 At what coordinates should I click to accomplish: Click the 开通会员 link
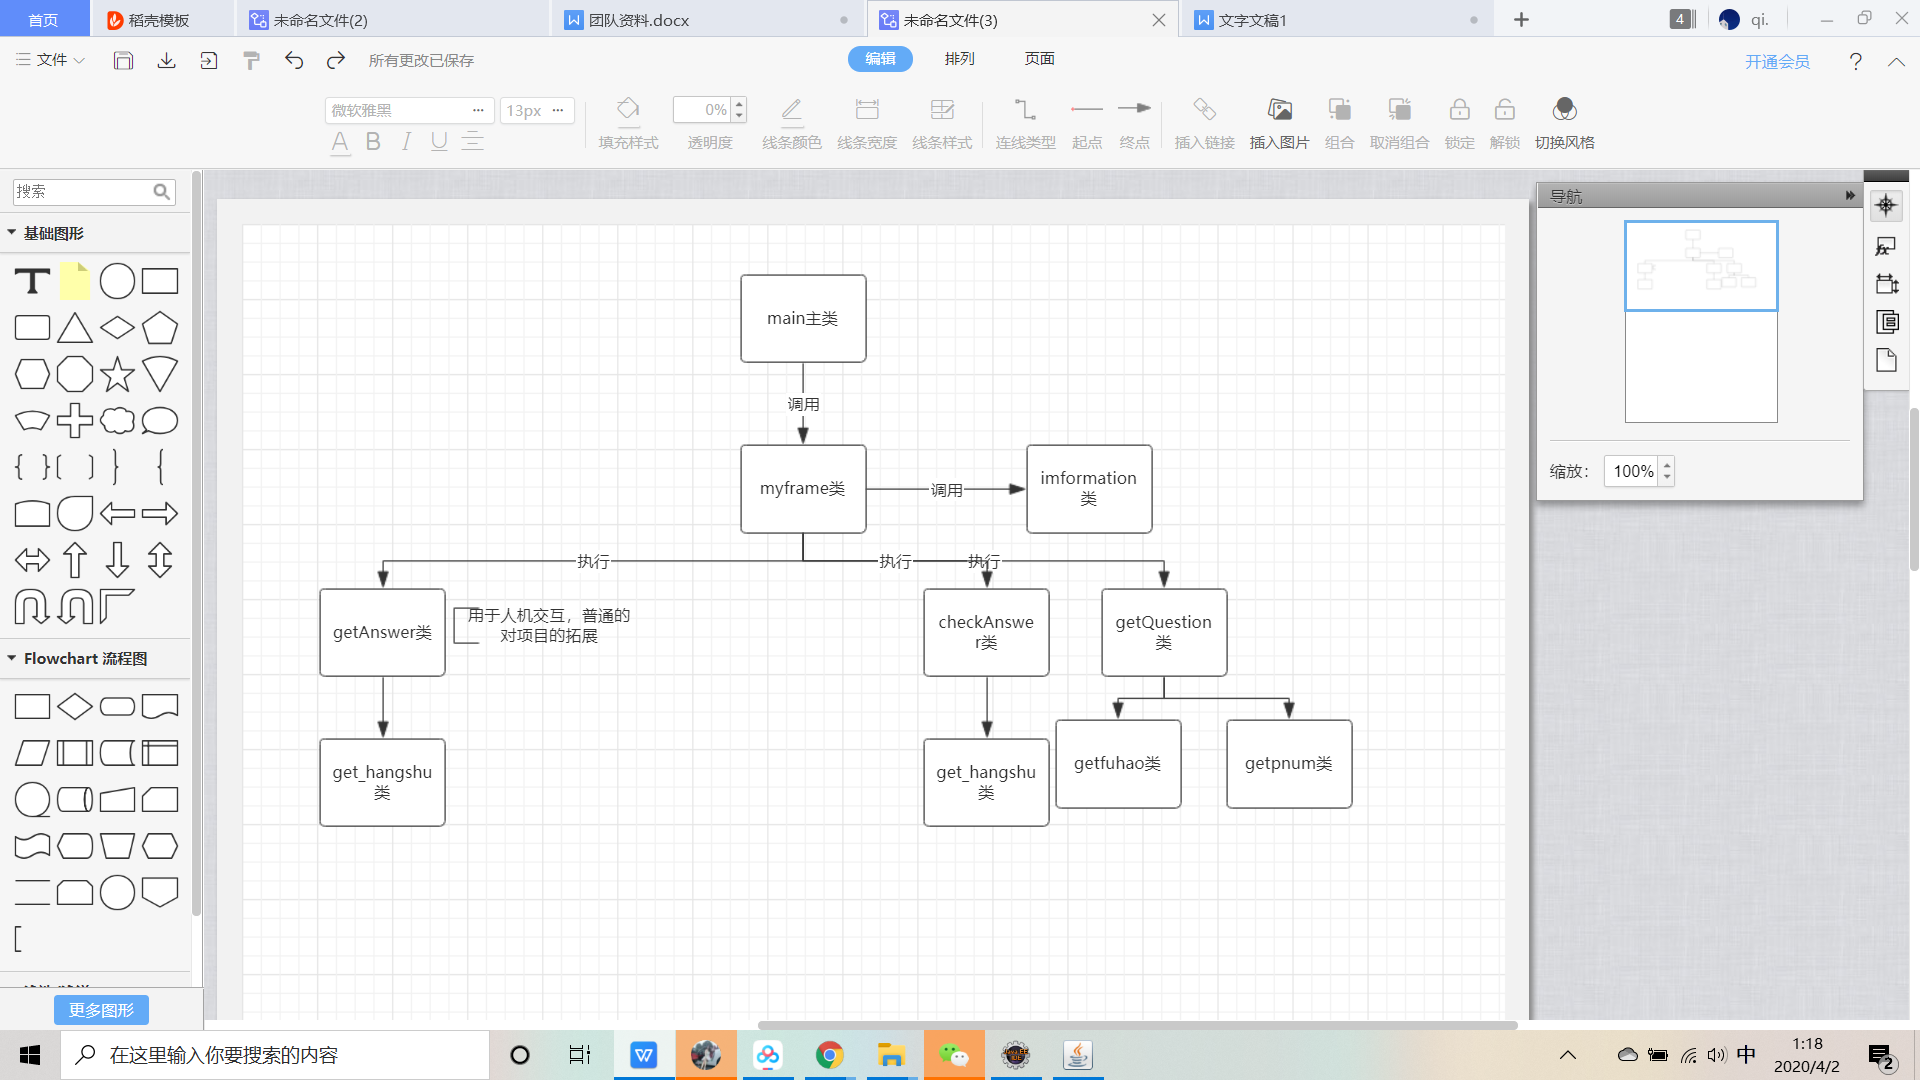(x=1777, y=62)
